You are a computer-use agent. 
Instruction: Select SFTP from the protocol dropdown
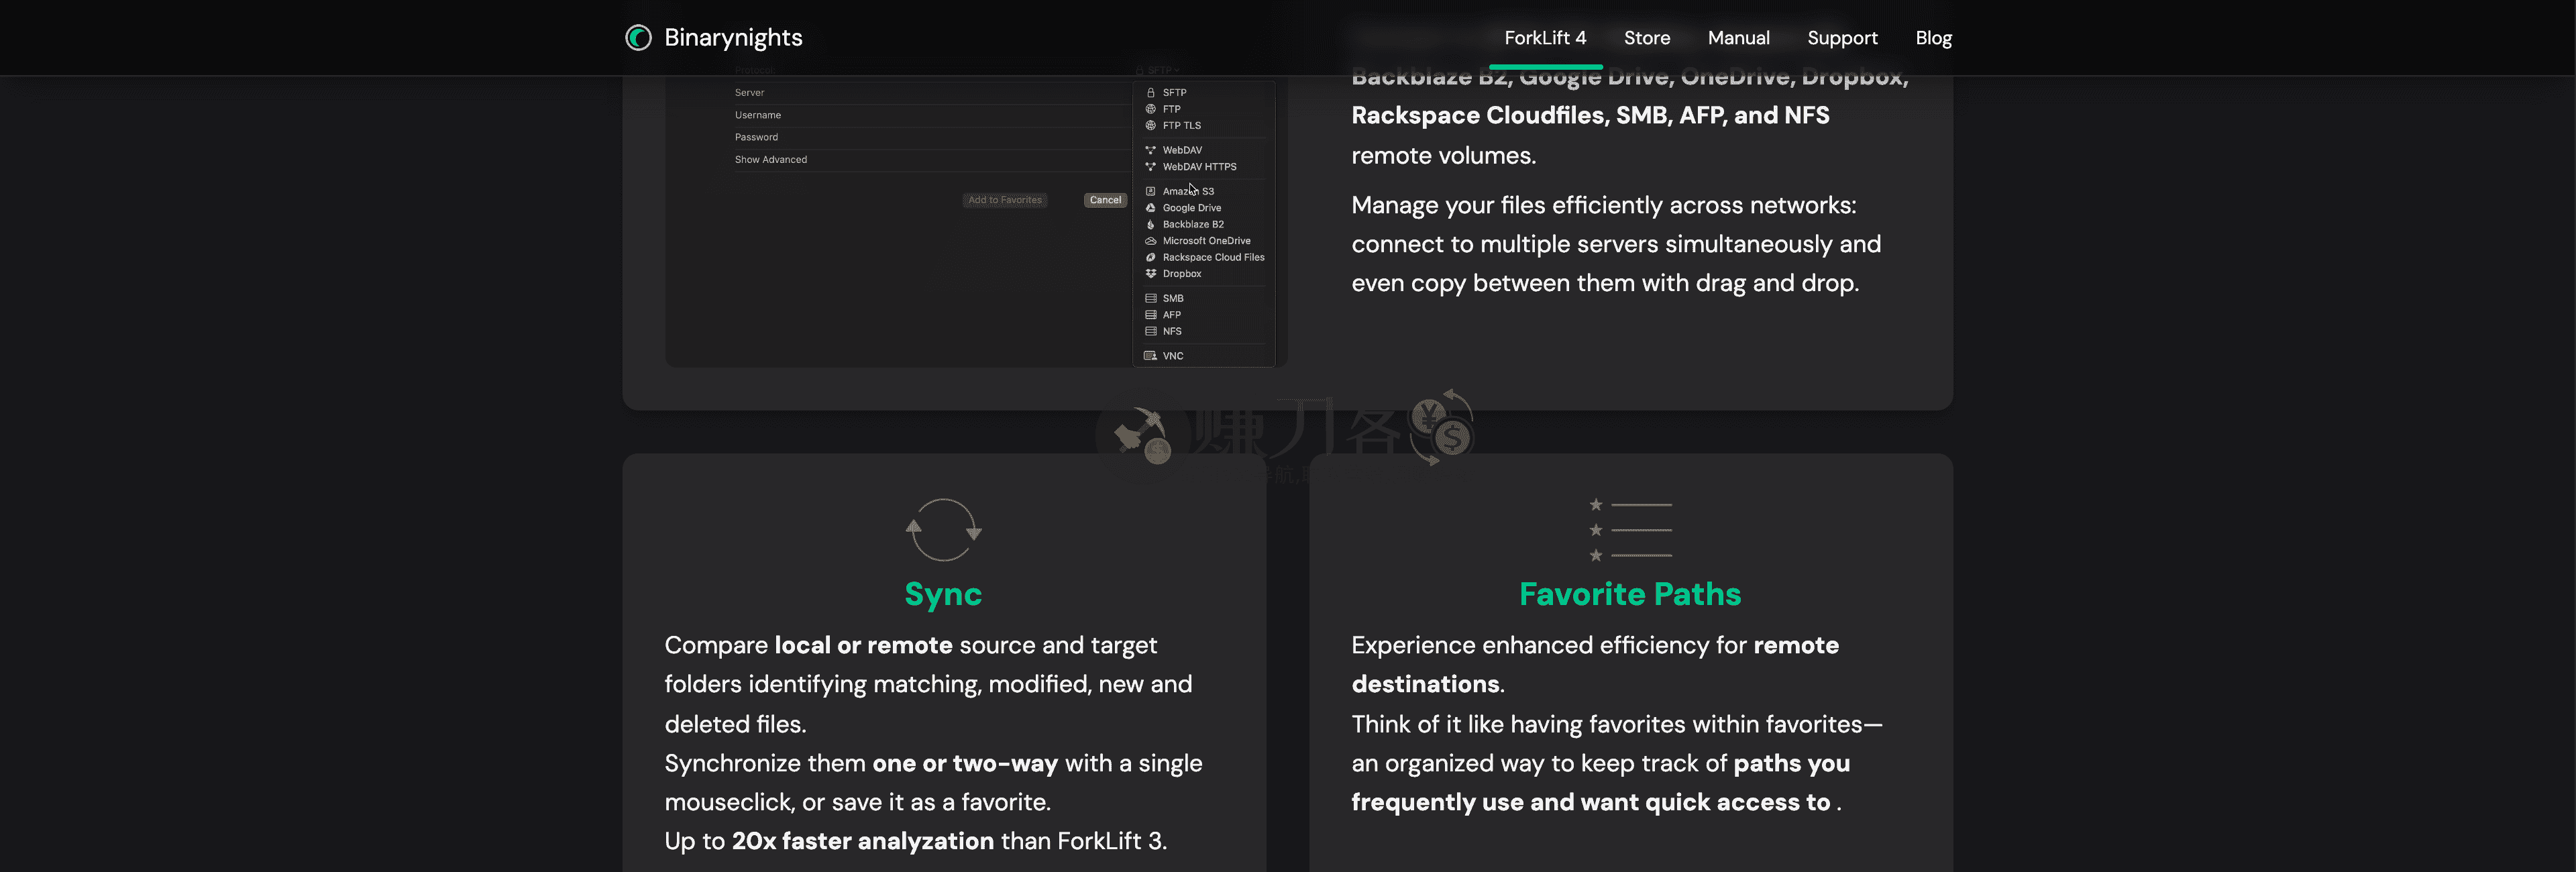pos(1174,93)
